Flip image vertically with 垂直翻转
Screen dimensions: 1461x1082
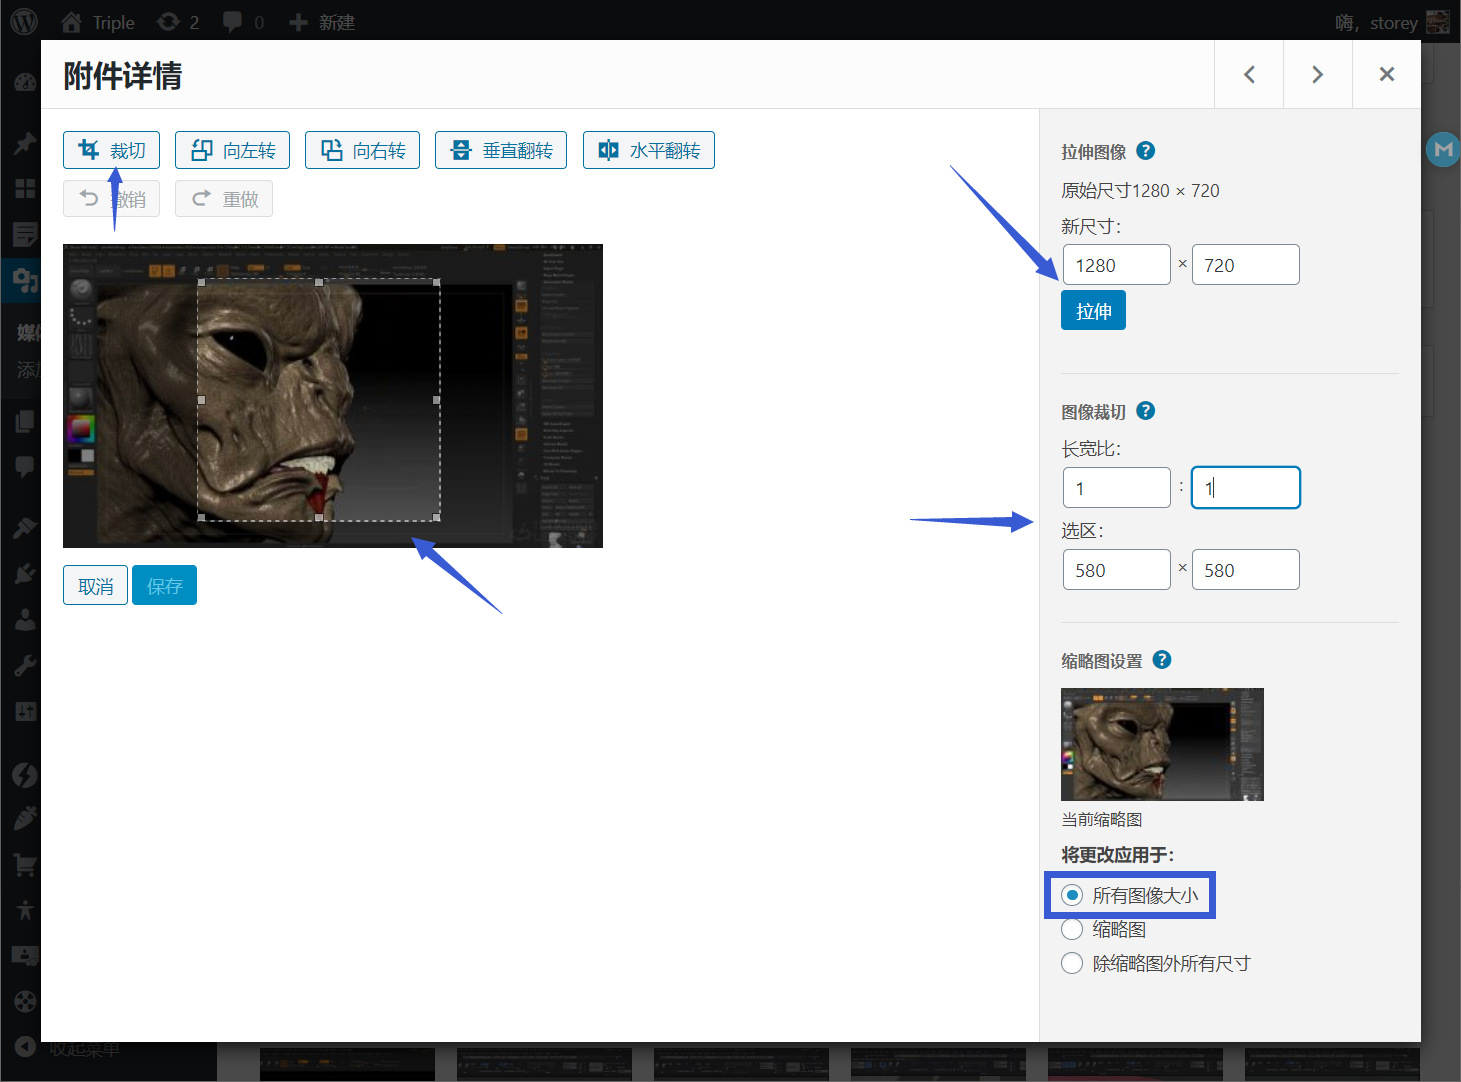tap(500, 150)
